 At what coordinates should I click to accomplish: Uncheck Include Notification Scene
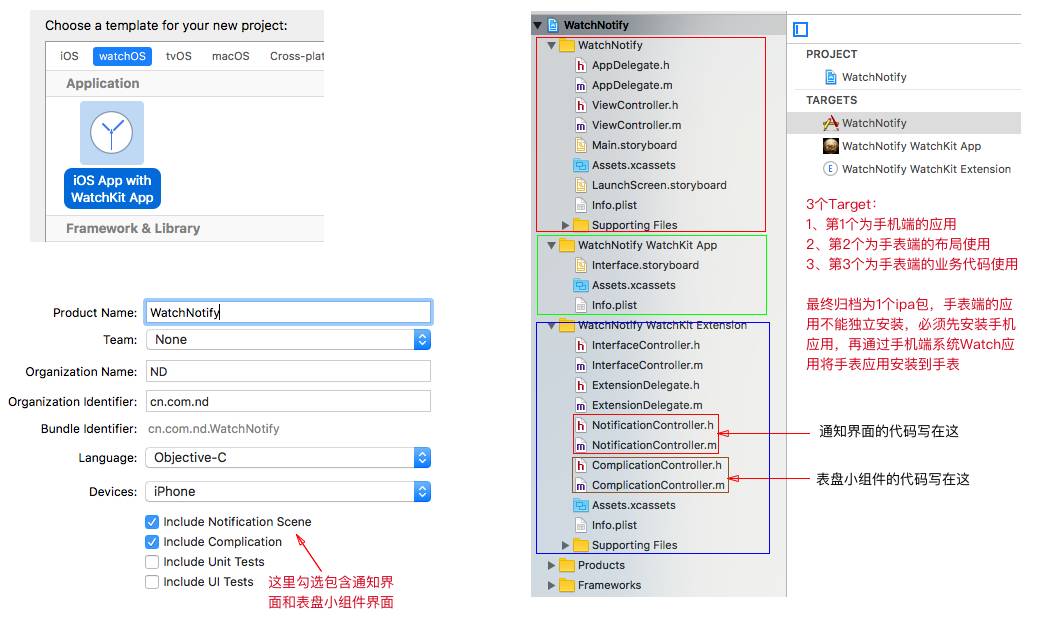click(x=152, y=522)
